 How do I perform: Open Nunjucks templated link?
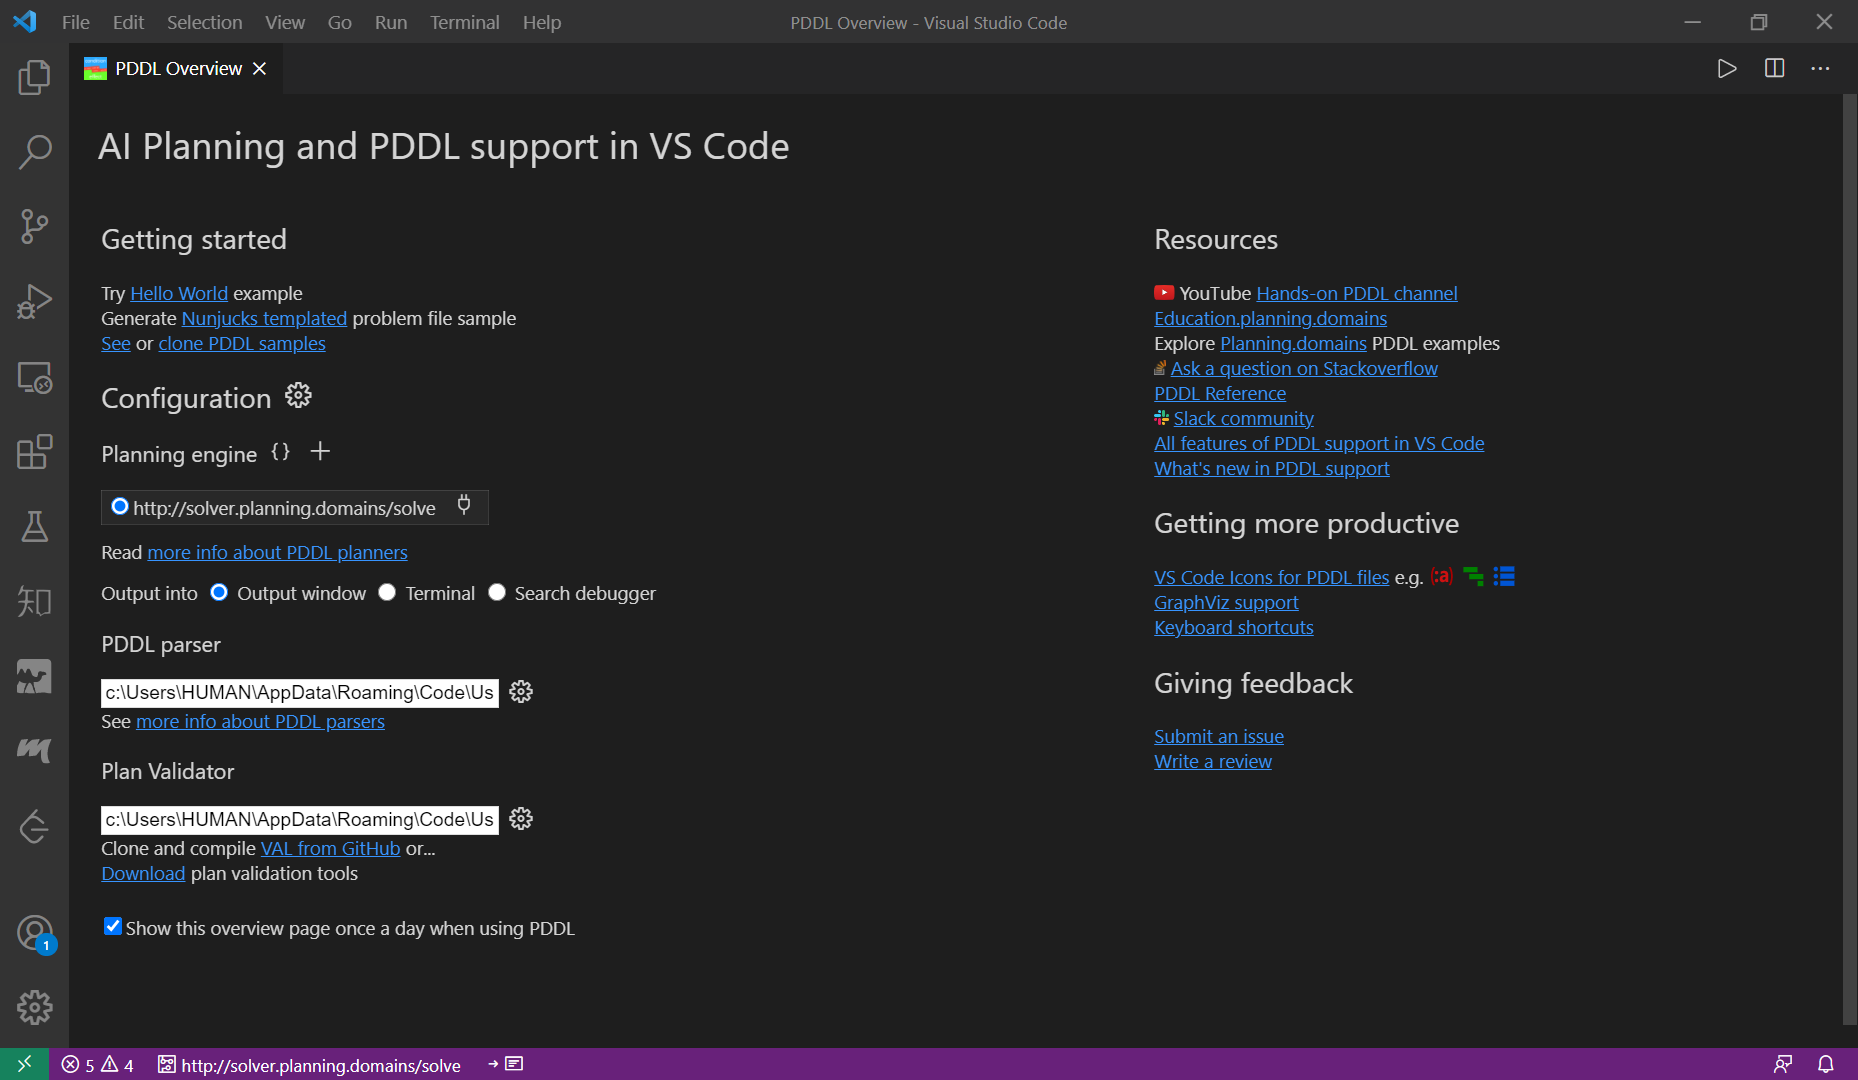point(264,318)
